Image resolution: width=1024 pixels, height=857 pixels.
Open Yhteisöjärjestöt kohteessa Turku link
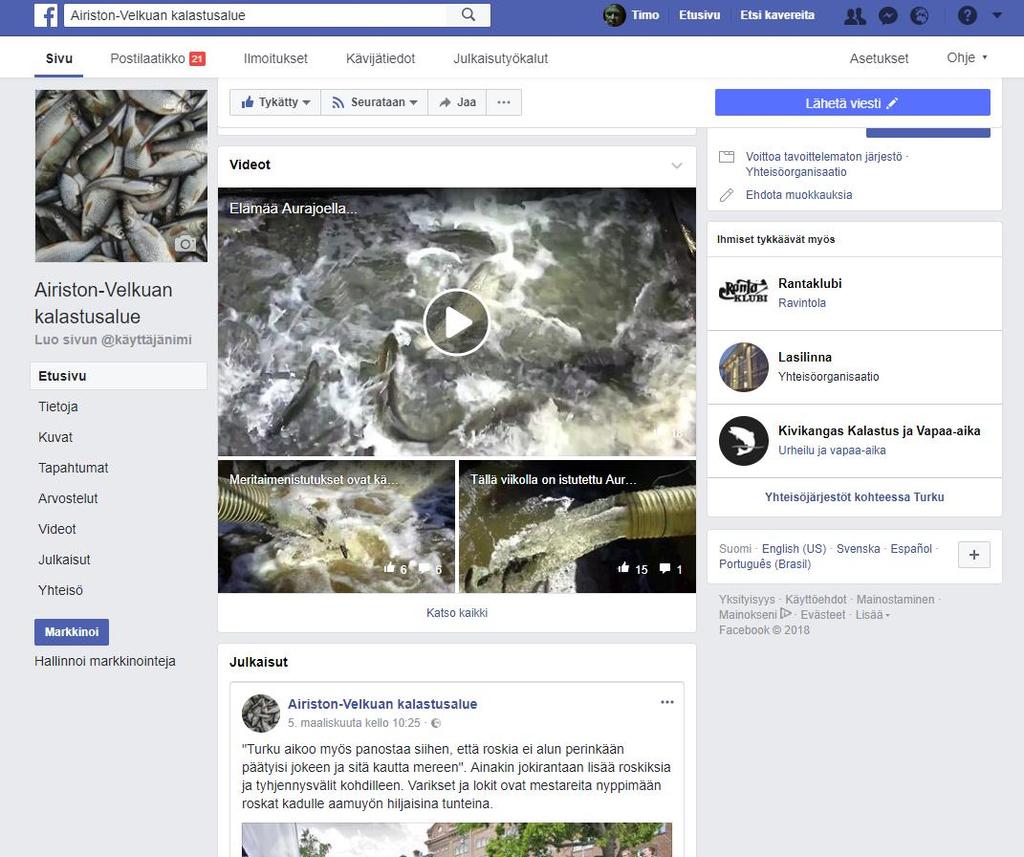click(854, 497)
